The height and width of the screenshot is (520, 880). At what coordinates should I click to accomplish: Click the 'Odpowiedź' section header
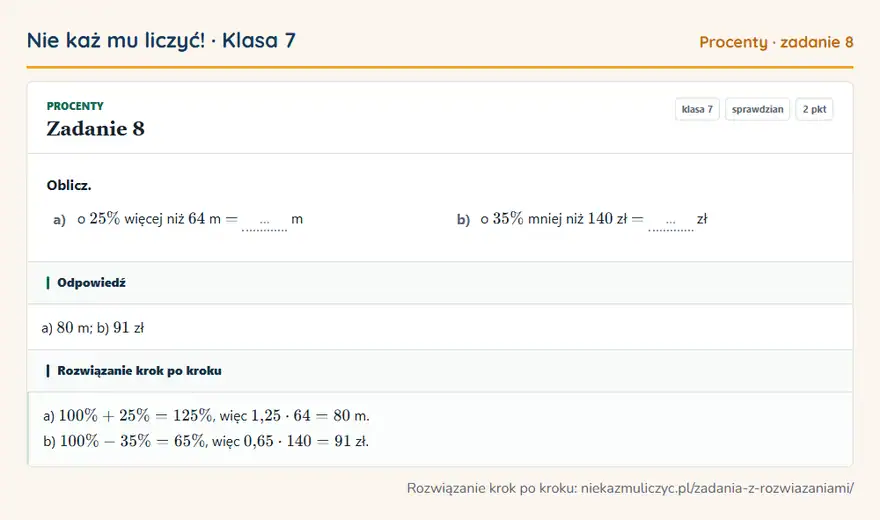(91, 283)
